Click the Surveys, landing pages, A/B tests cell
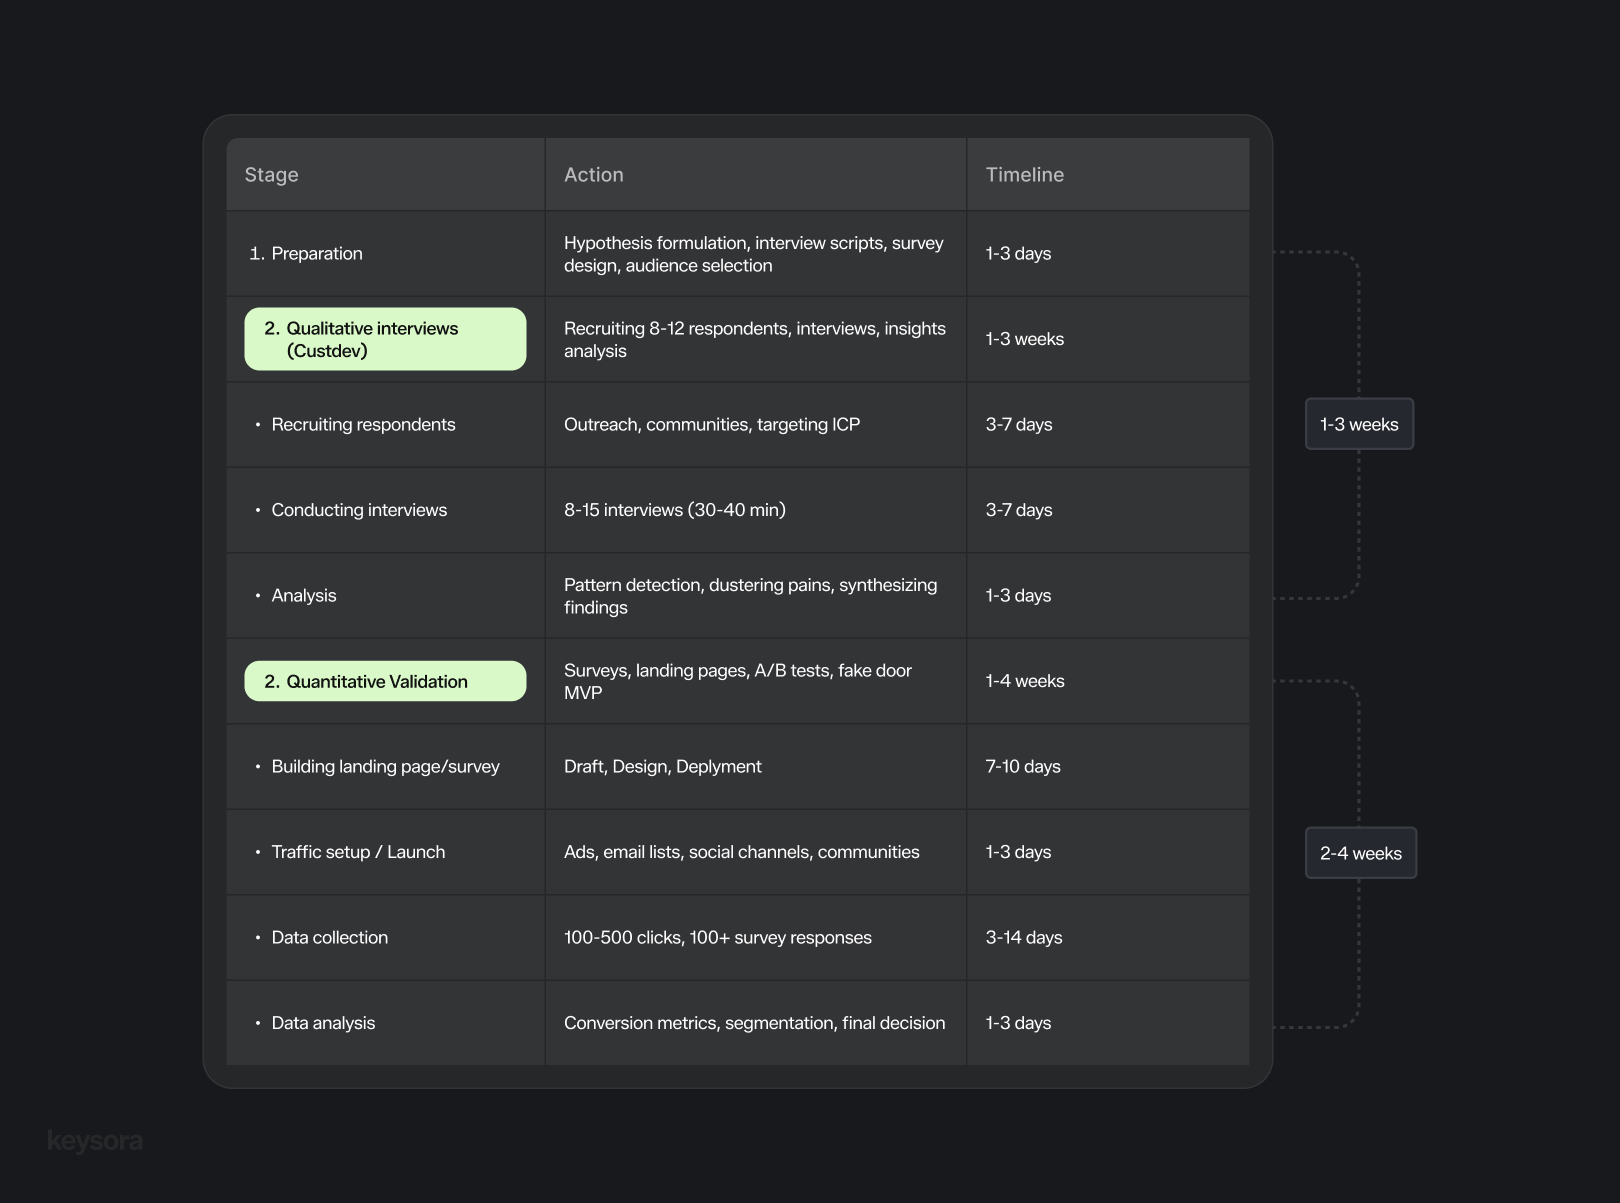The height and width of the screenshot is (1203, 1620). (x=738, y=681)
